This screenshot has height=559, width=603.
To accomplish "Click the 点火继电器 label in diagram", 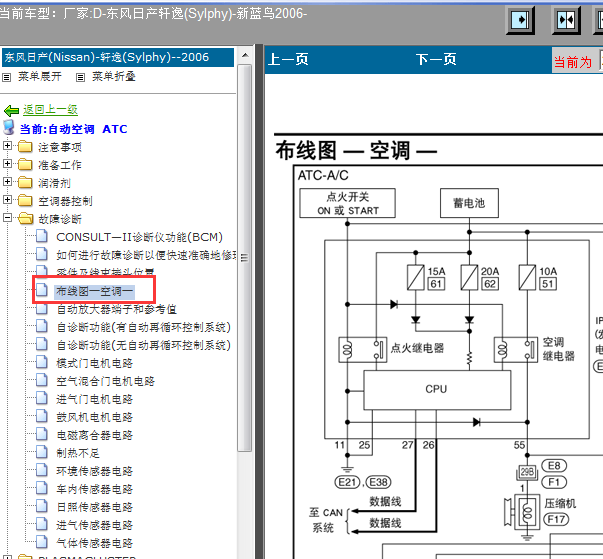I will pos(417,348).
